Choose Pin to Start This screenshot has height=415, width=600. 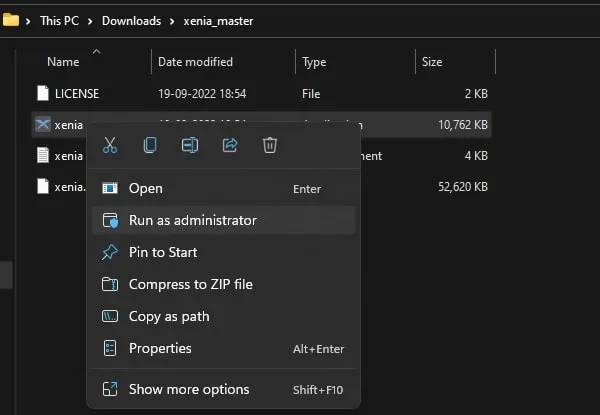tap(223, 252)
